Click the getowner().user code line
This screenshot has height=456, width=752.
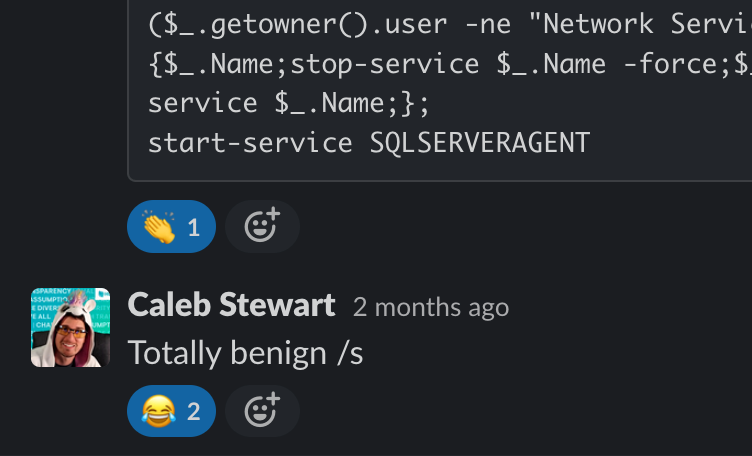450,24
